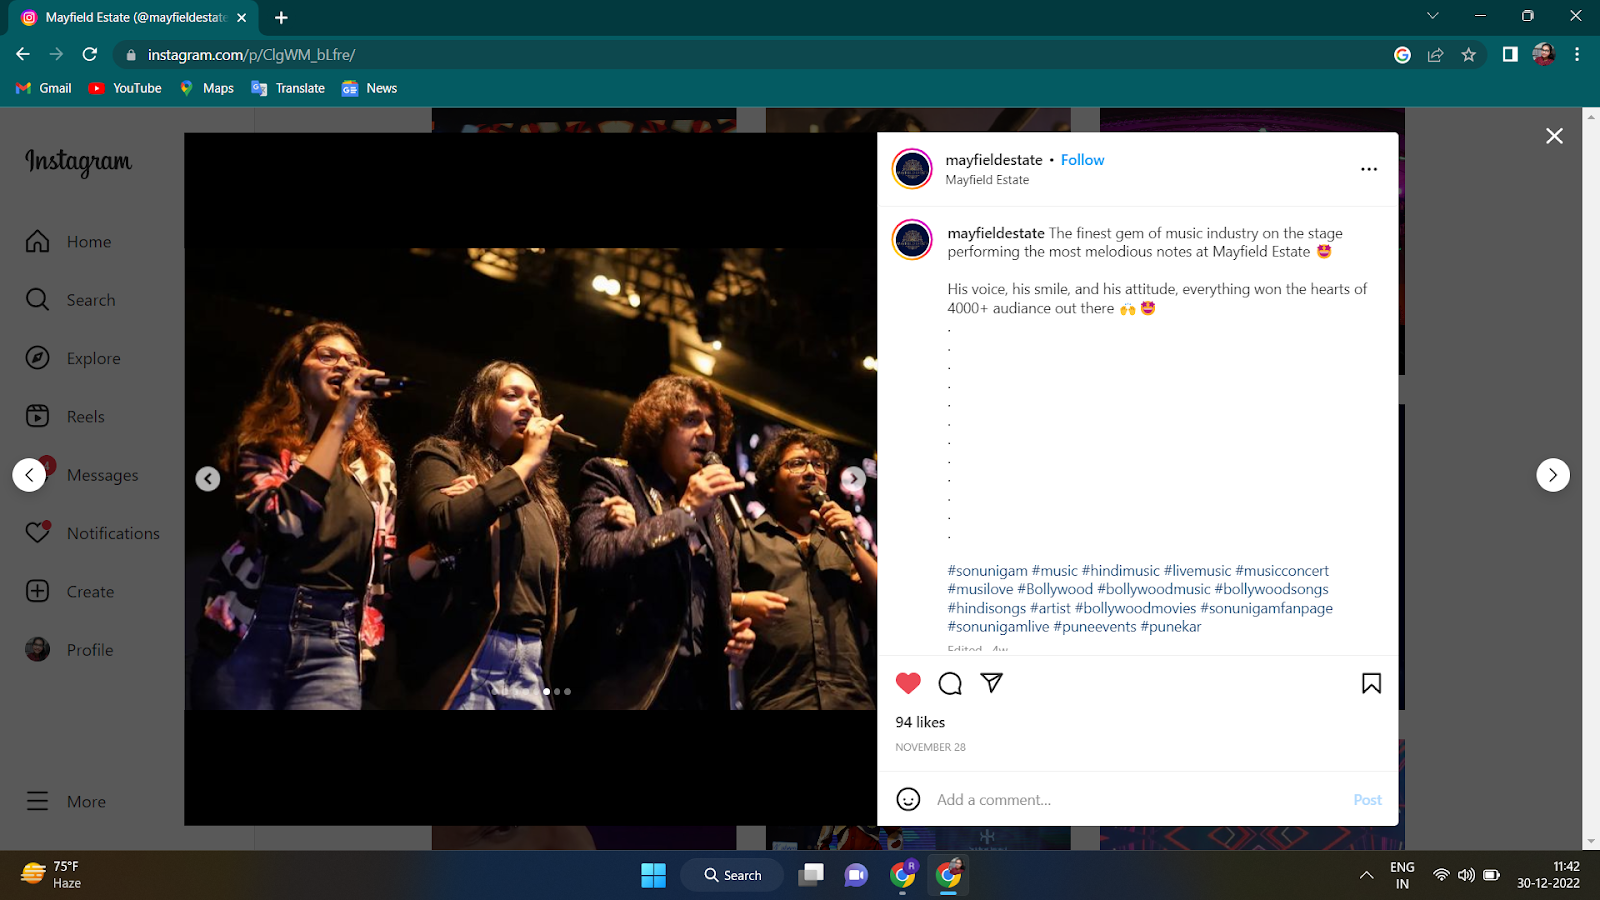1600x900 pixels.
Task: View the site lock icon information
Action: (131, 55)
